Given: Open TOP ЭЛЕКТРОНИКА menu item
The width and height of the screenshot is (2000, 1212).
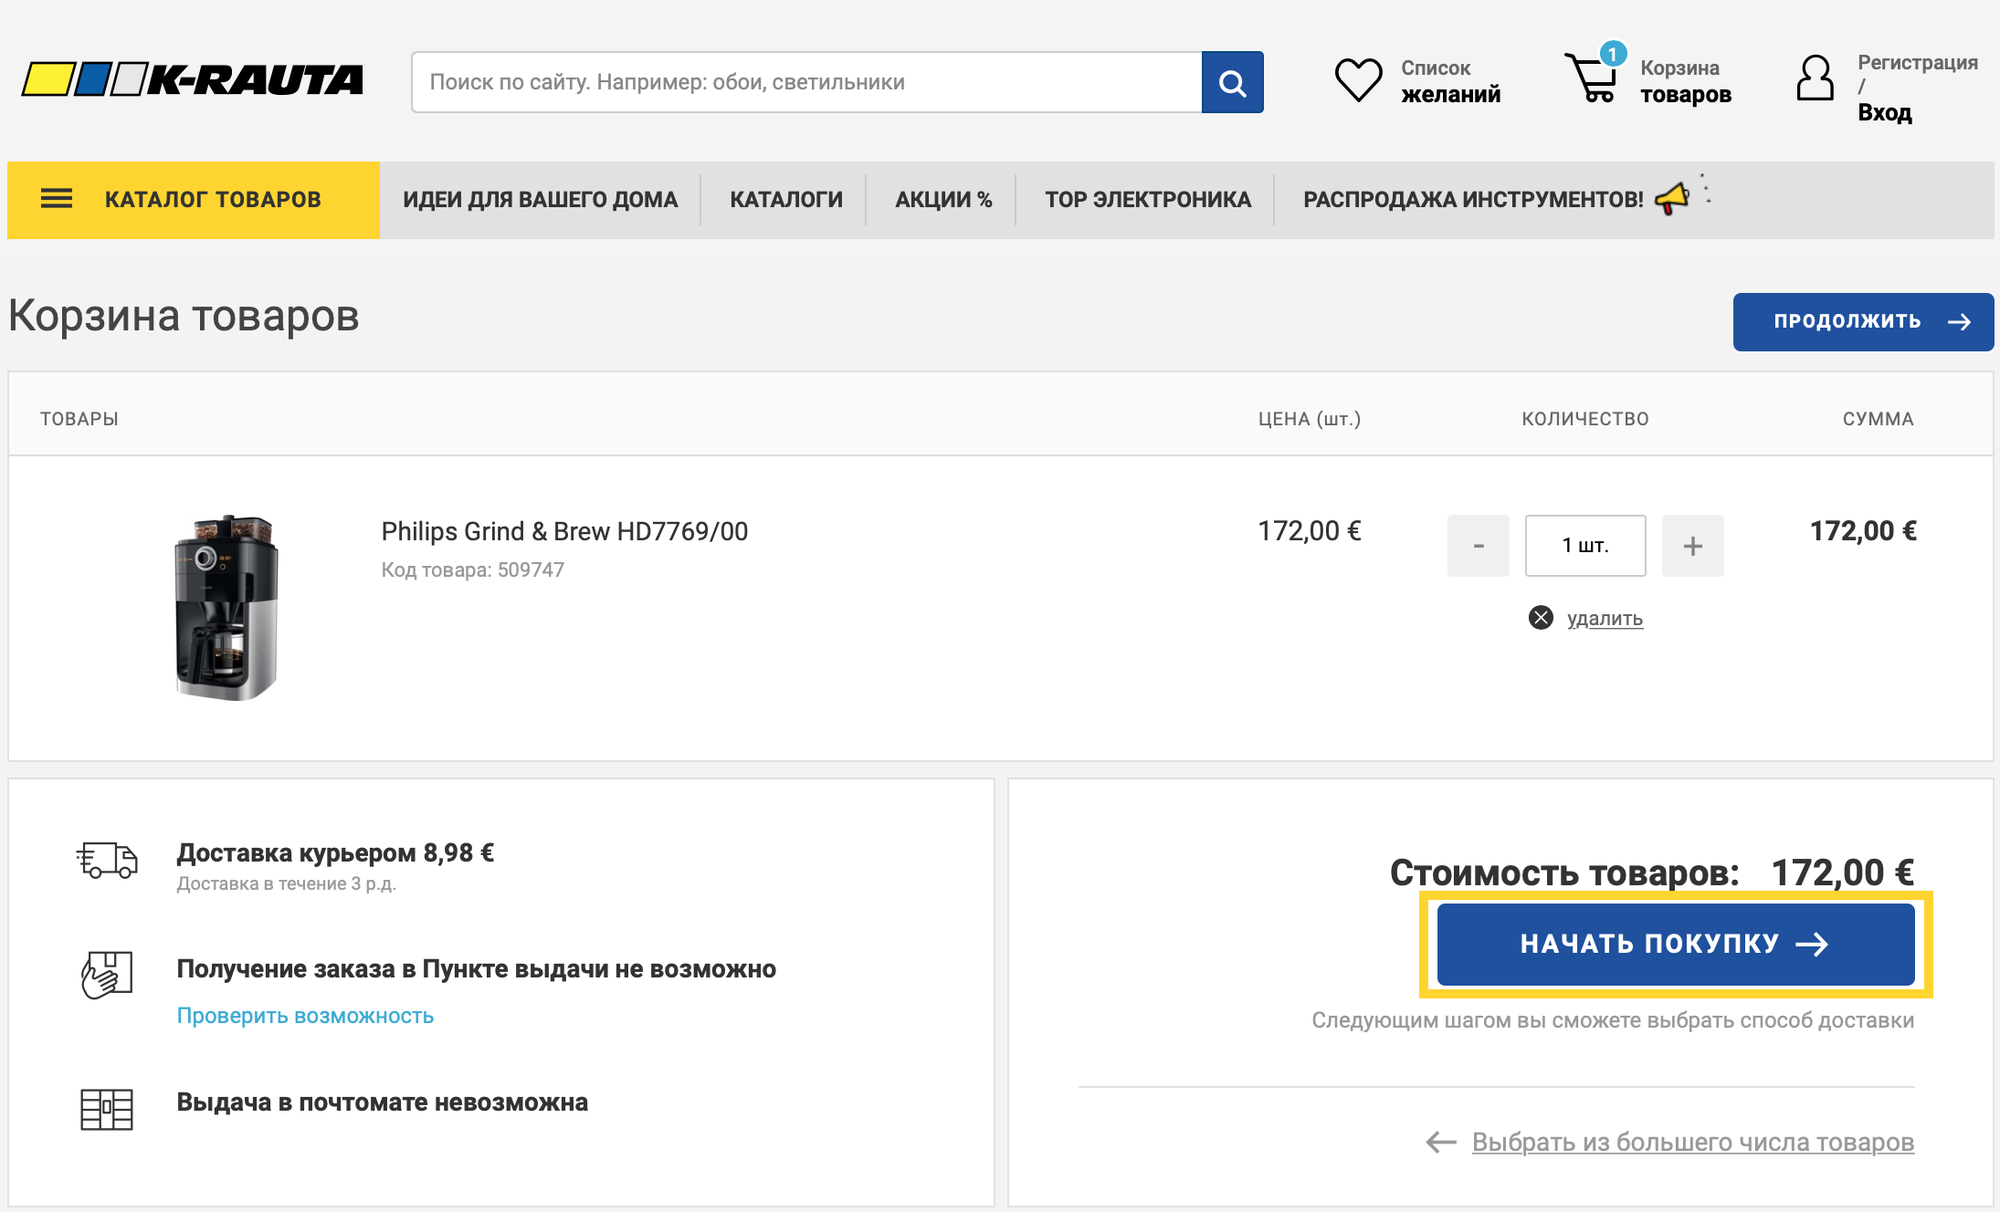Looking at the screenshot, I should 1148,199.
